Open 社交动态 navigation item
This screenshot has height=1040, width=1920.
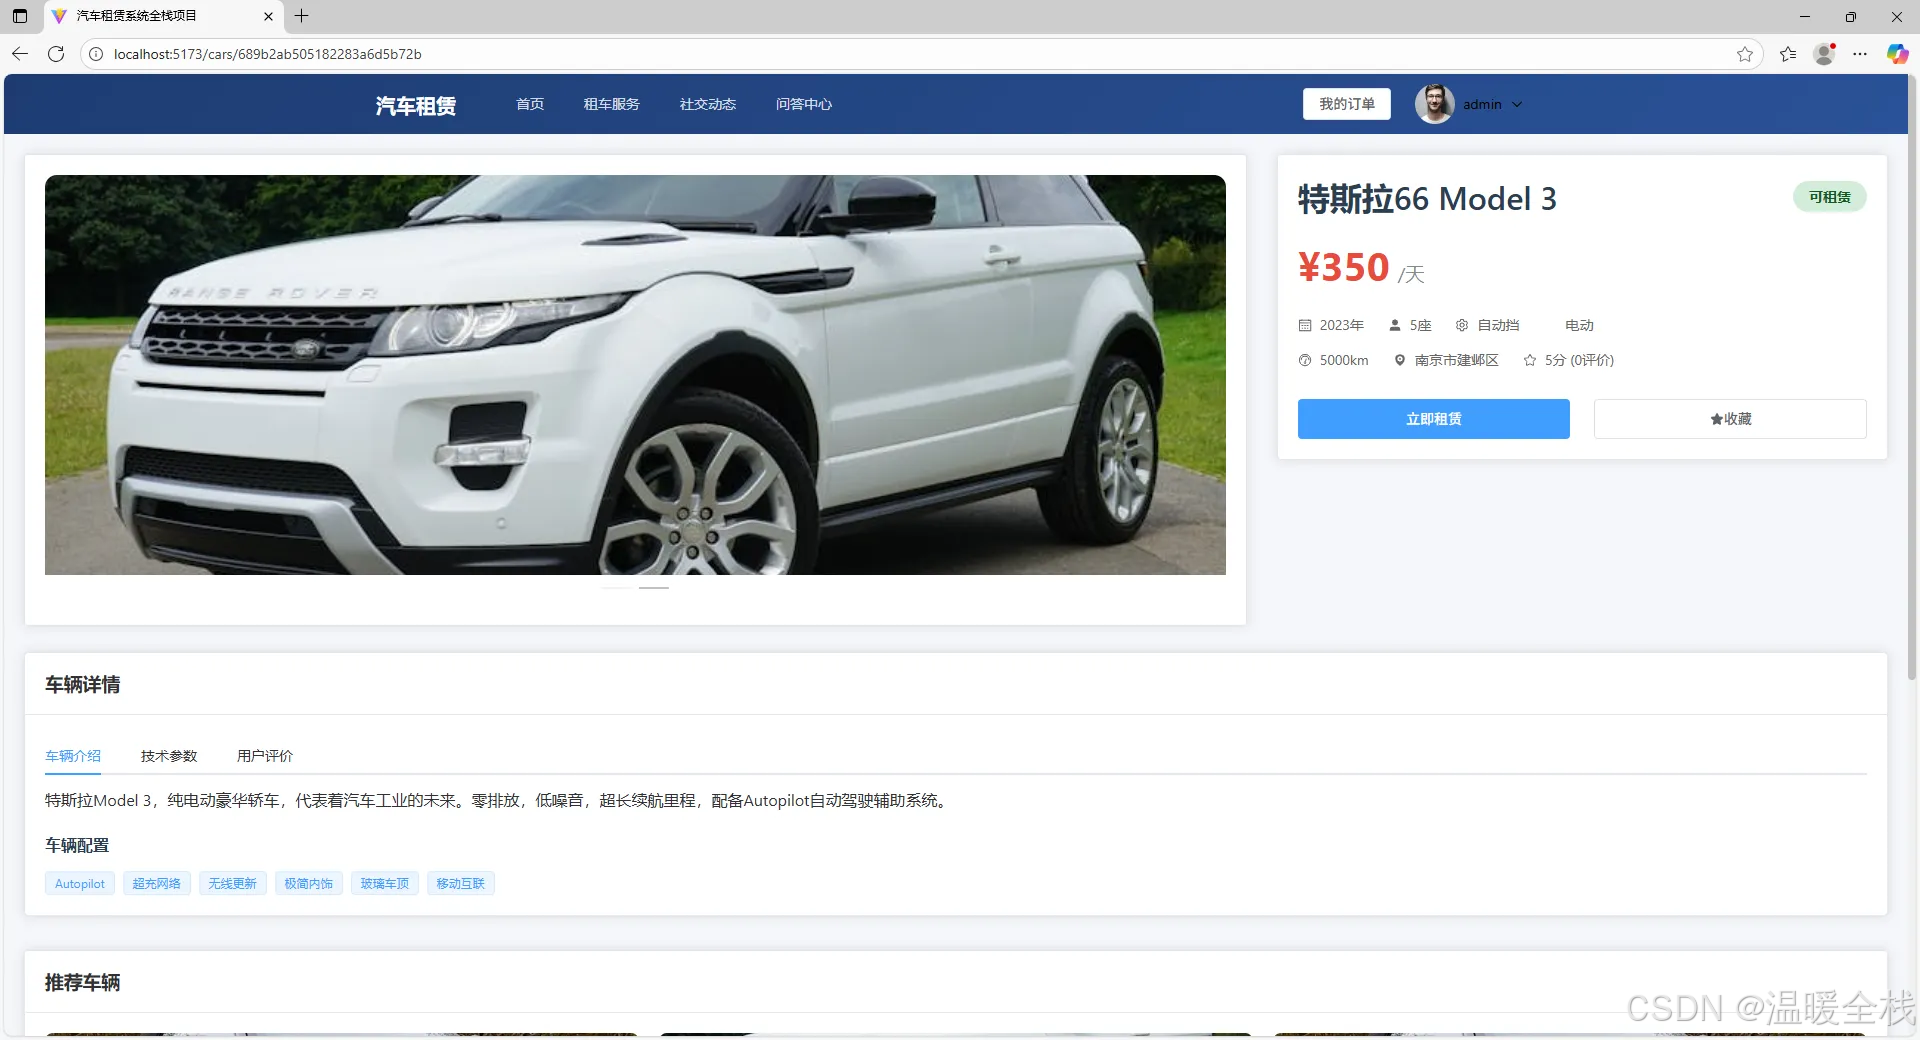pyautogui.click(x=708, y=104)
